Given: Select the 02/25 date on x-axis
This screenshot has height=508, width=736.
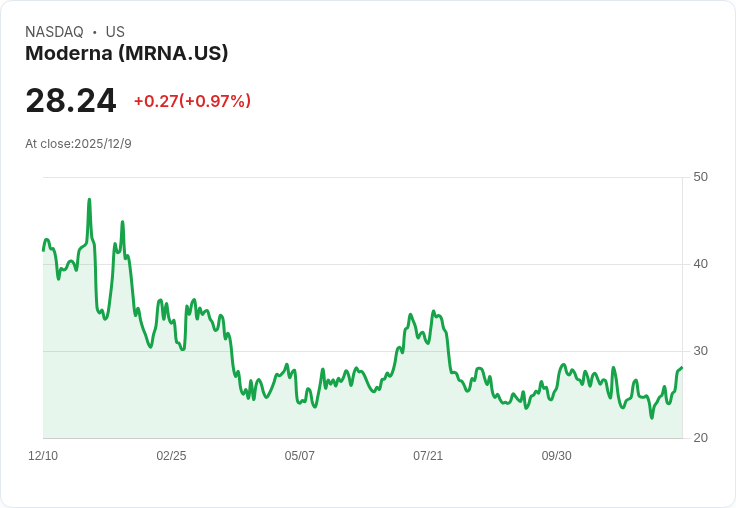Looking at the screenshot, I should click(x=171, y=456).
